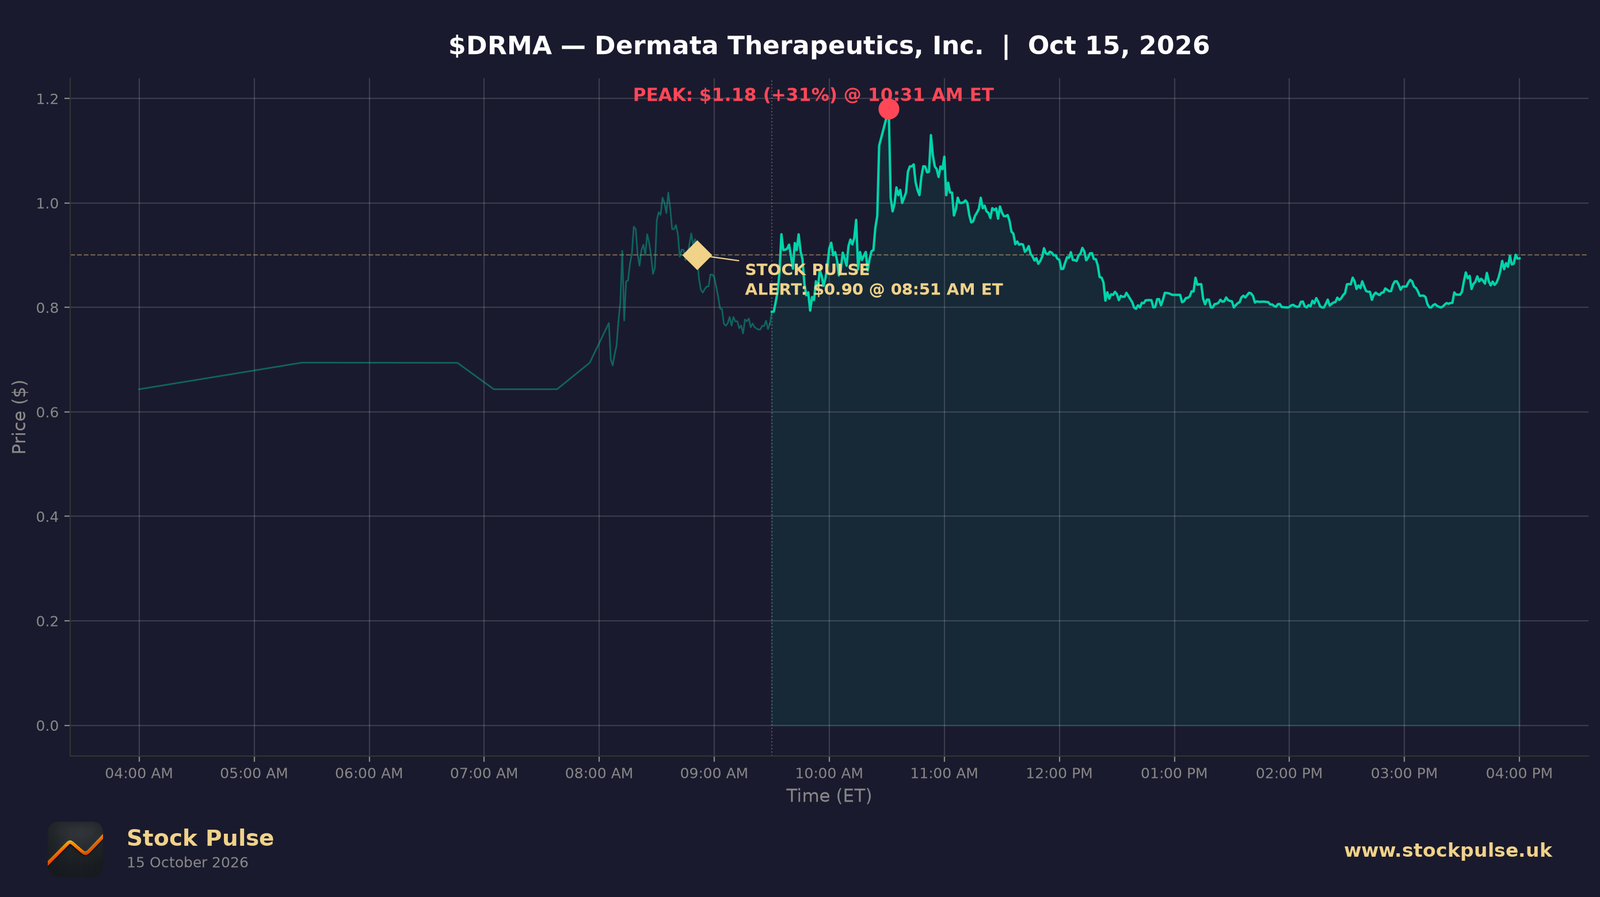
Task: Click the $DRMA Dermata Therapeutics chart title
Action: (x=829, y=46)
